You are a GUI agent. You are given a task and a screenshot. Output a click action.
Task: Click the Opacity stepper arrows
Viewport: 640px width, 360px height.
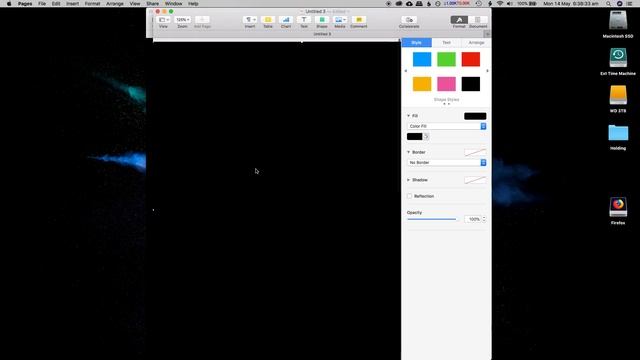[484, 219]
